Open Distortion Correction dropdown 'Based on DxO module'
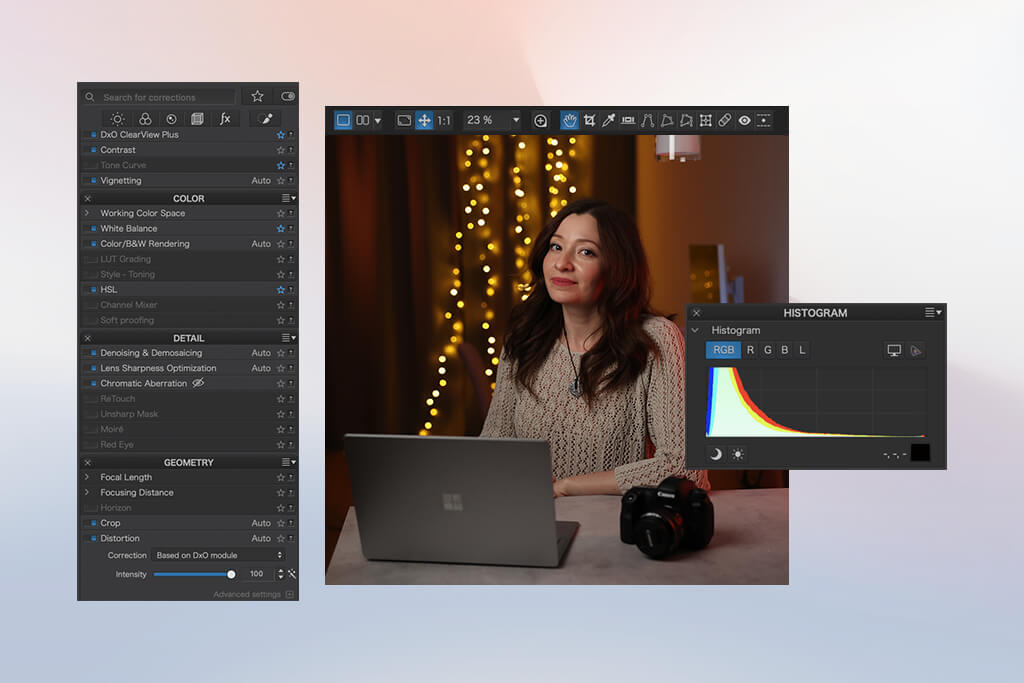 pyautogui.click(x=219, y=555)
